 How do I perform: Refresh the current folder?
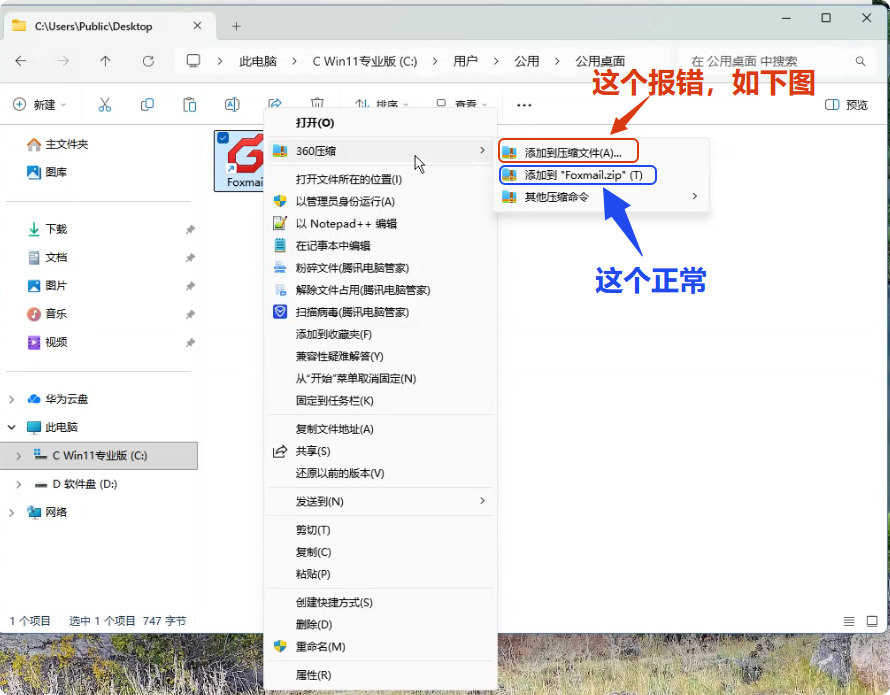point(148,61)
